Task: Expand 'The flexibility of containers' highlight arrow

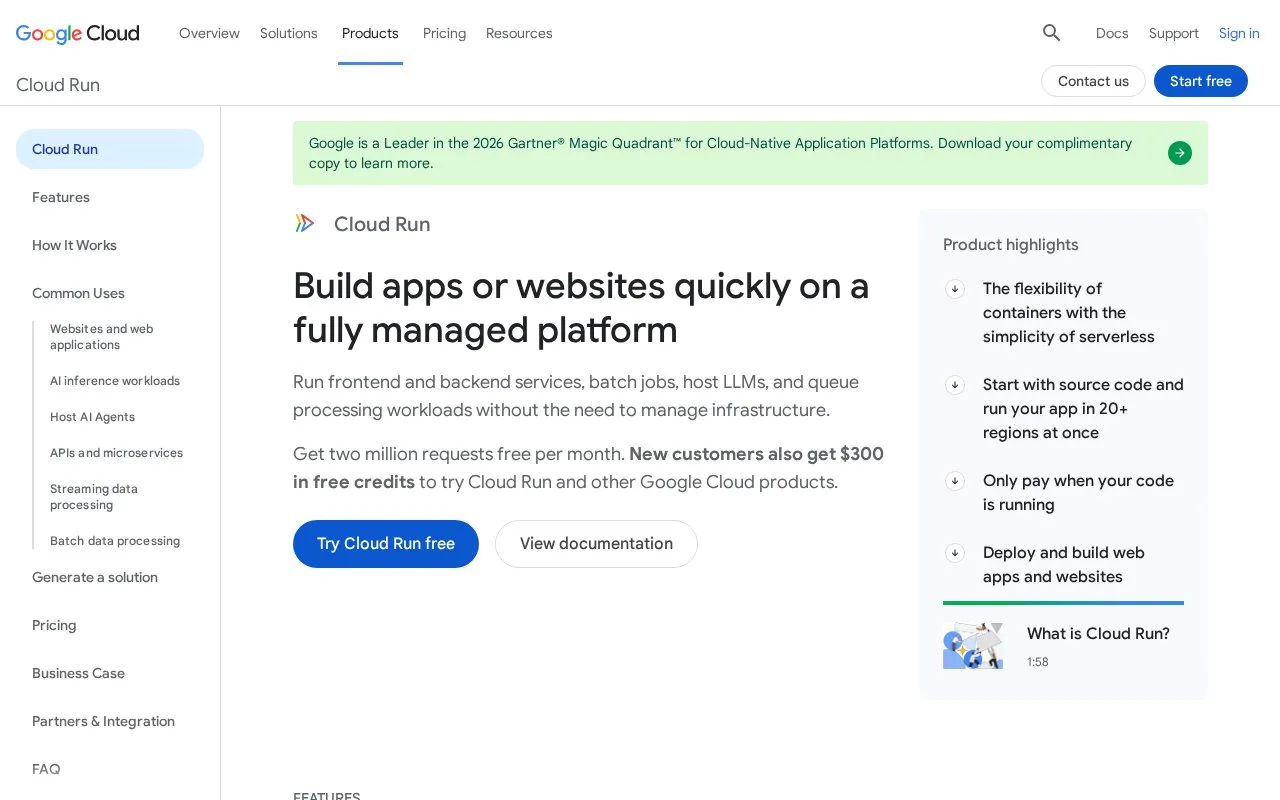Action: (x=955, y=289)
